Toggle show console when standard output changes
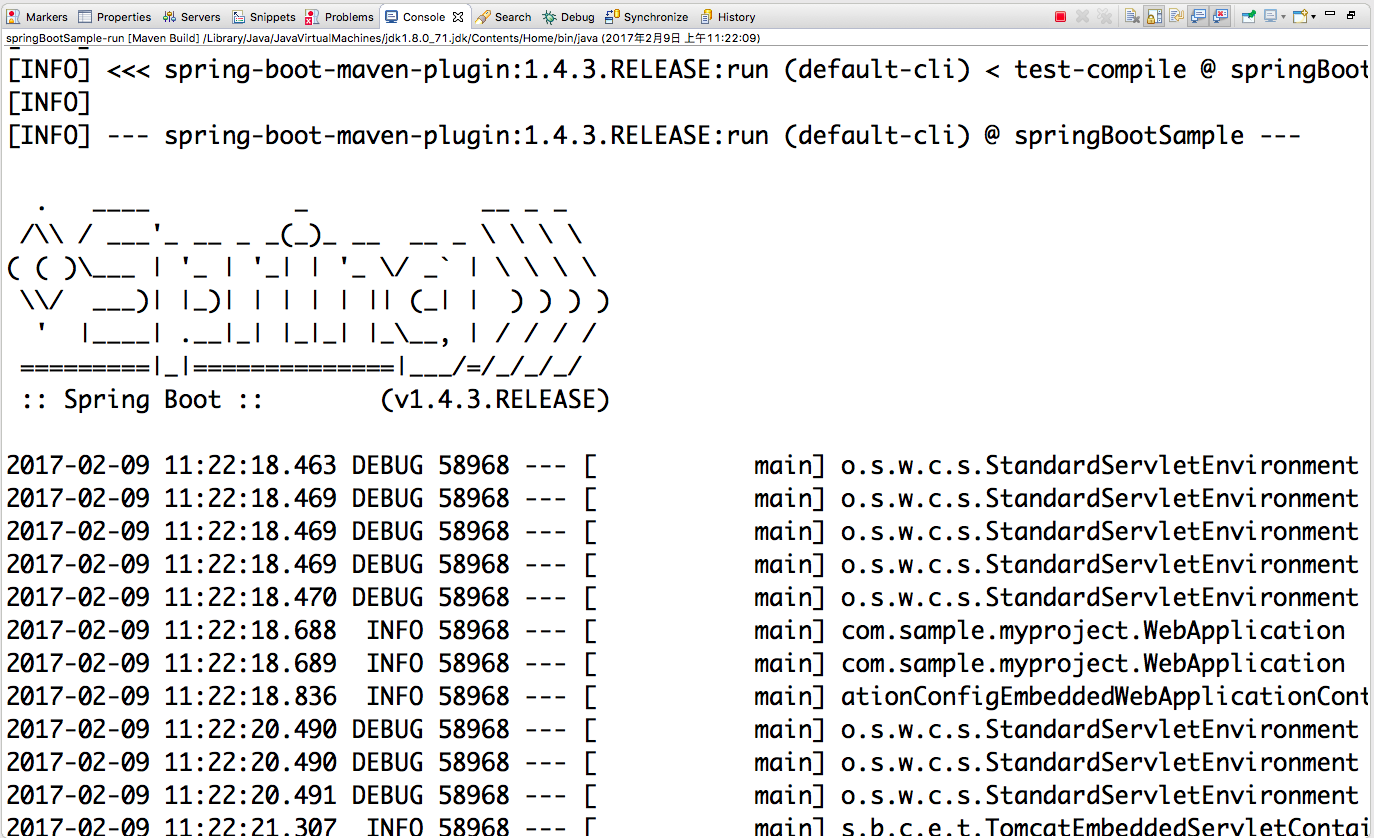The height and width of the screenshot is (838, 1374). click(x=1198, y=16)
